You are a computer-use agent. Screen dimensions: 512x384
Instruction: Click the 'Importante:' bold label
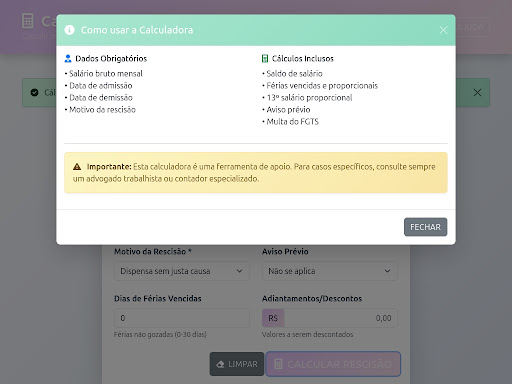[109, 166]
